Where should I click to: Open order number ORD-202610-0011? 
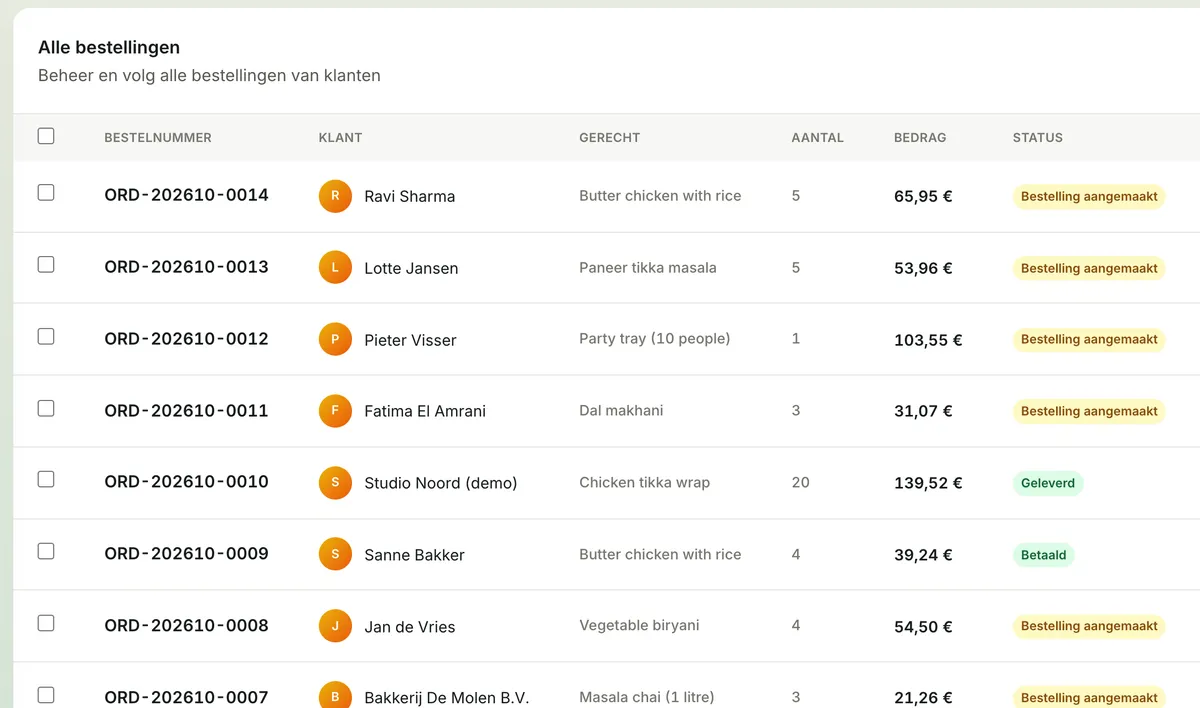coord(186,410)
